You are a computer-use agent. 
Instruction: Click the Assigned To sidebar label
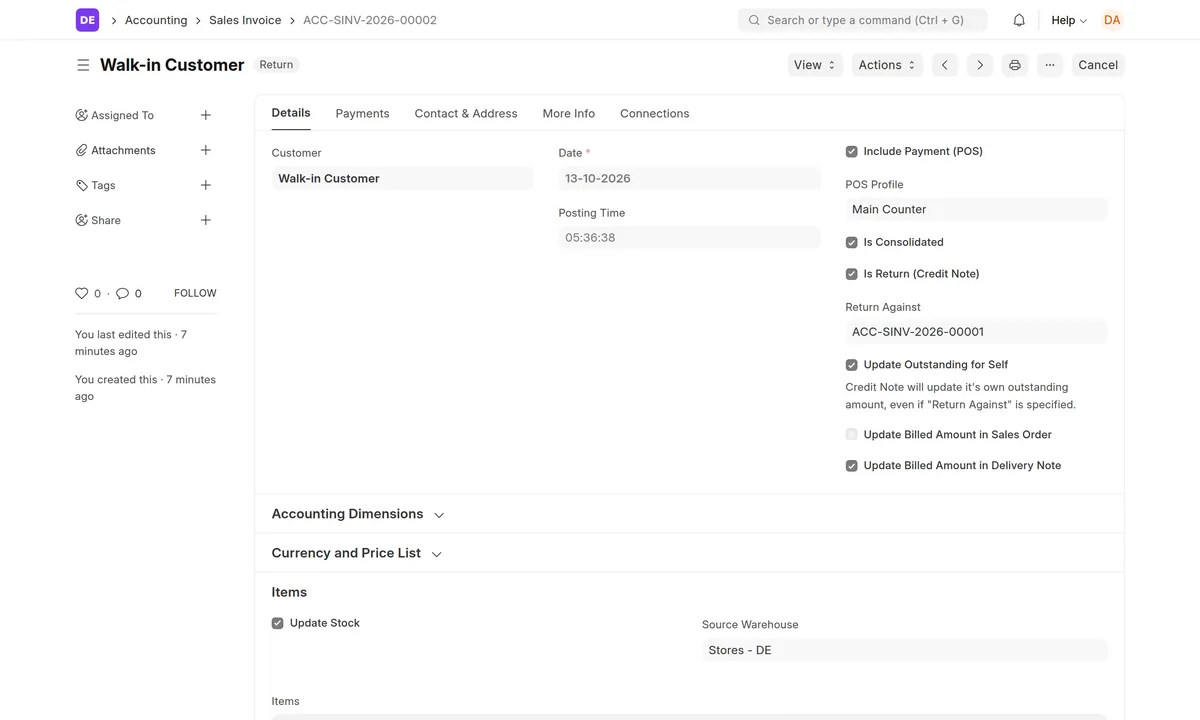coord(122,115)
